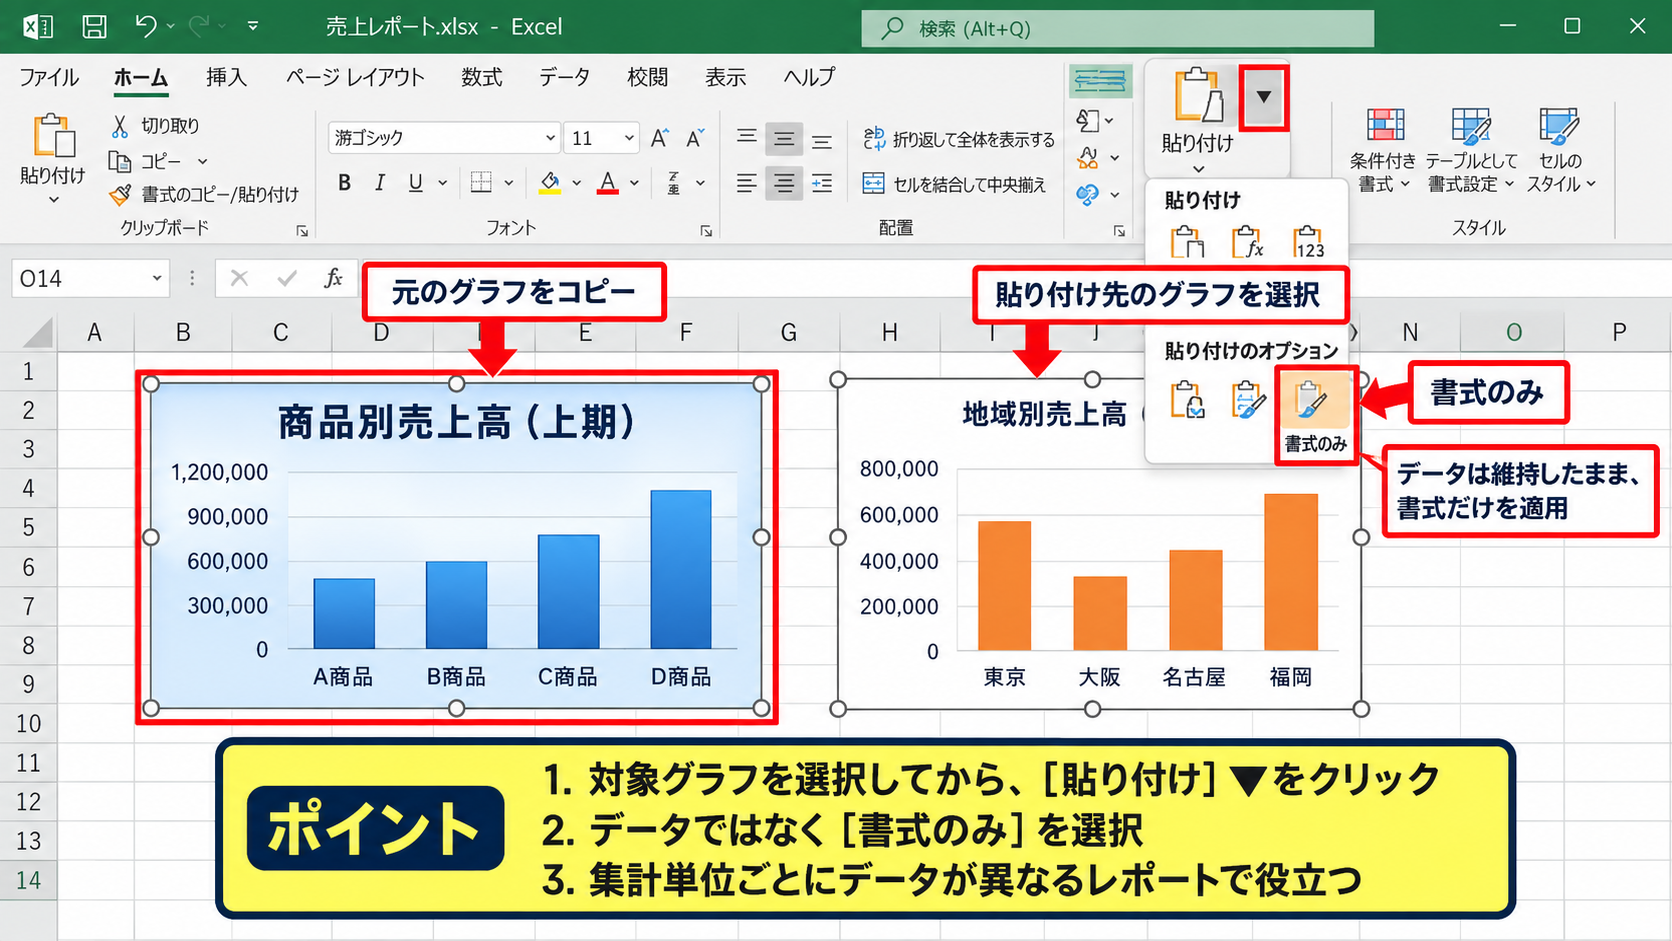Toggle middle vertical alignment
Image resolution: width=1672 pixels, height=941 pixels.
click(x=784, y=139)
